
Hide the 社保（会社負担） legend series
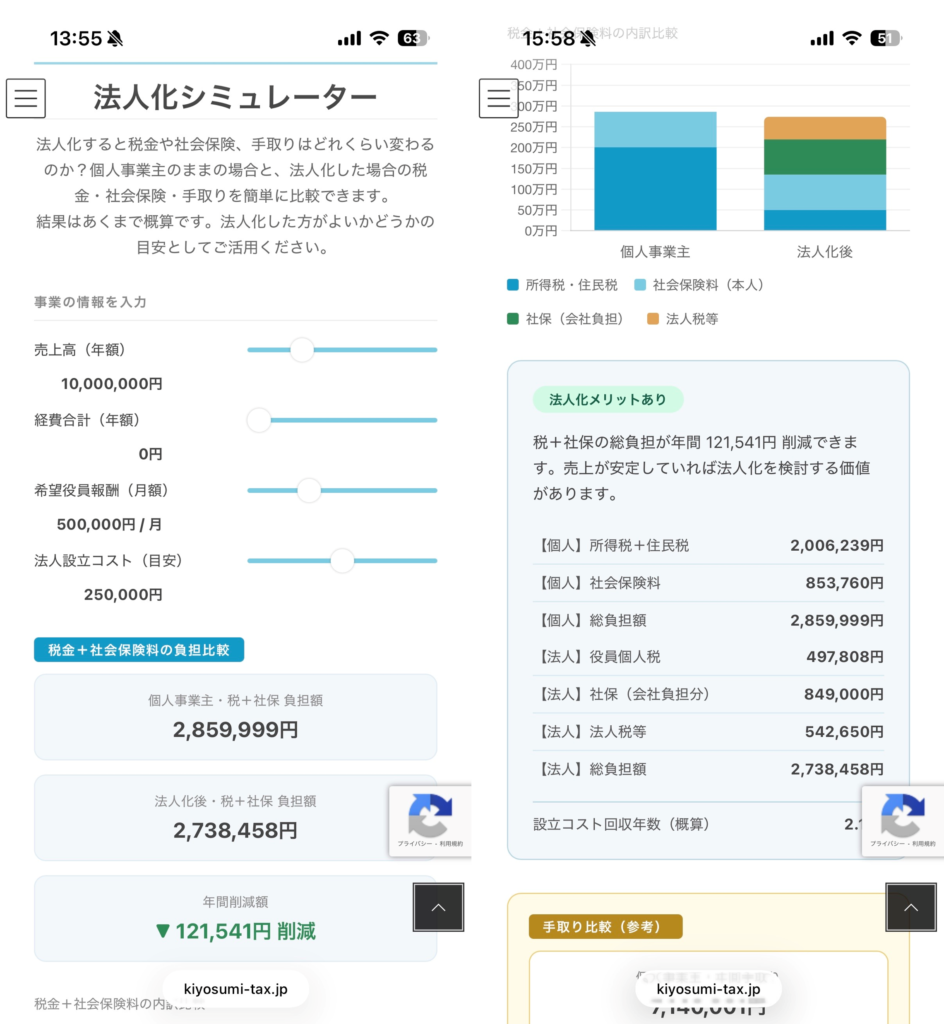coord(567,319)
